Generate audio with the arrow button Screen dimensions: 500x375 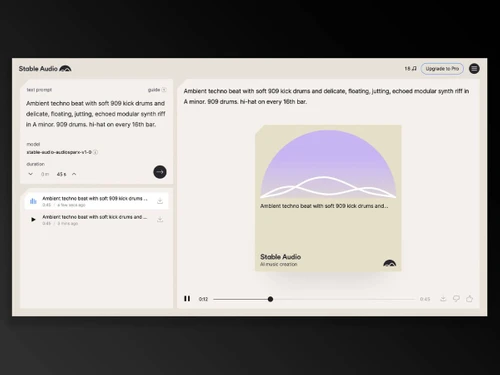click(x=160, y=172)
